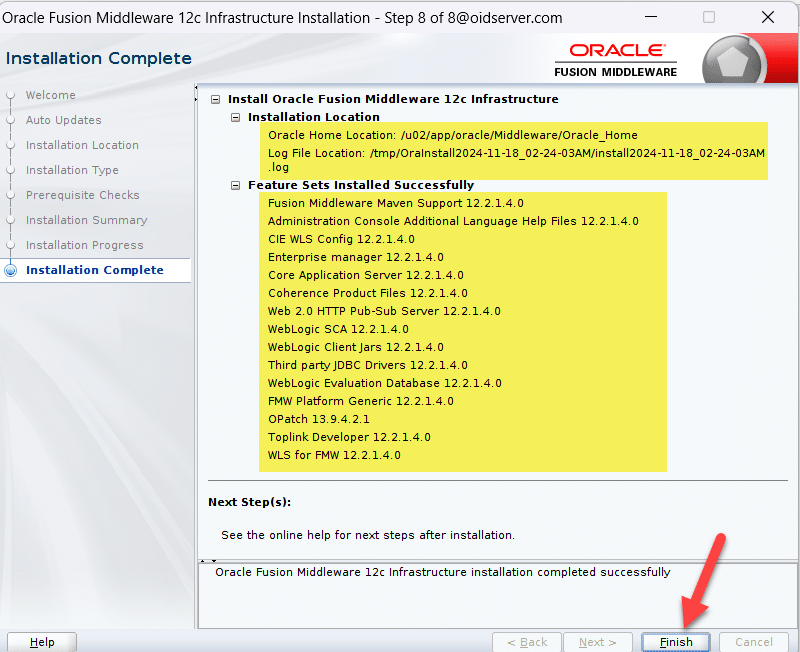Open the Help button
The height and width of the screenshot is (652, 800).
click(42, 642)
